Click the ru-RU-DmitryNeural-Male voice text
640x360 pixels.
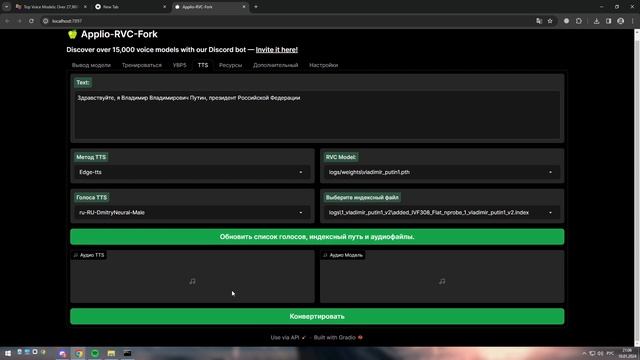point(112,213)
